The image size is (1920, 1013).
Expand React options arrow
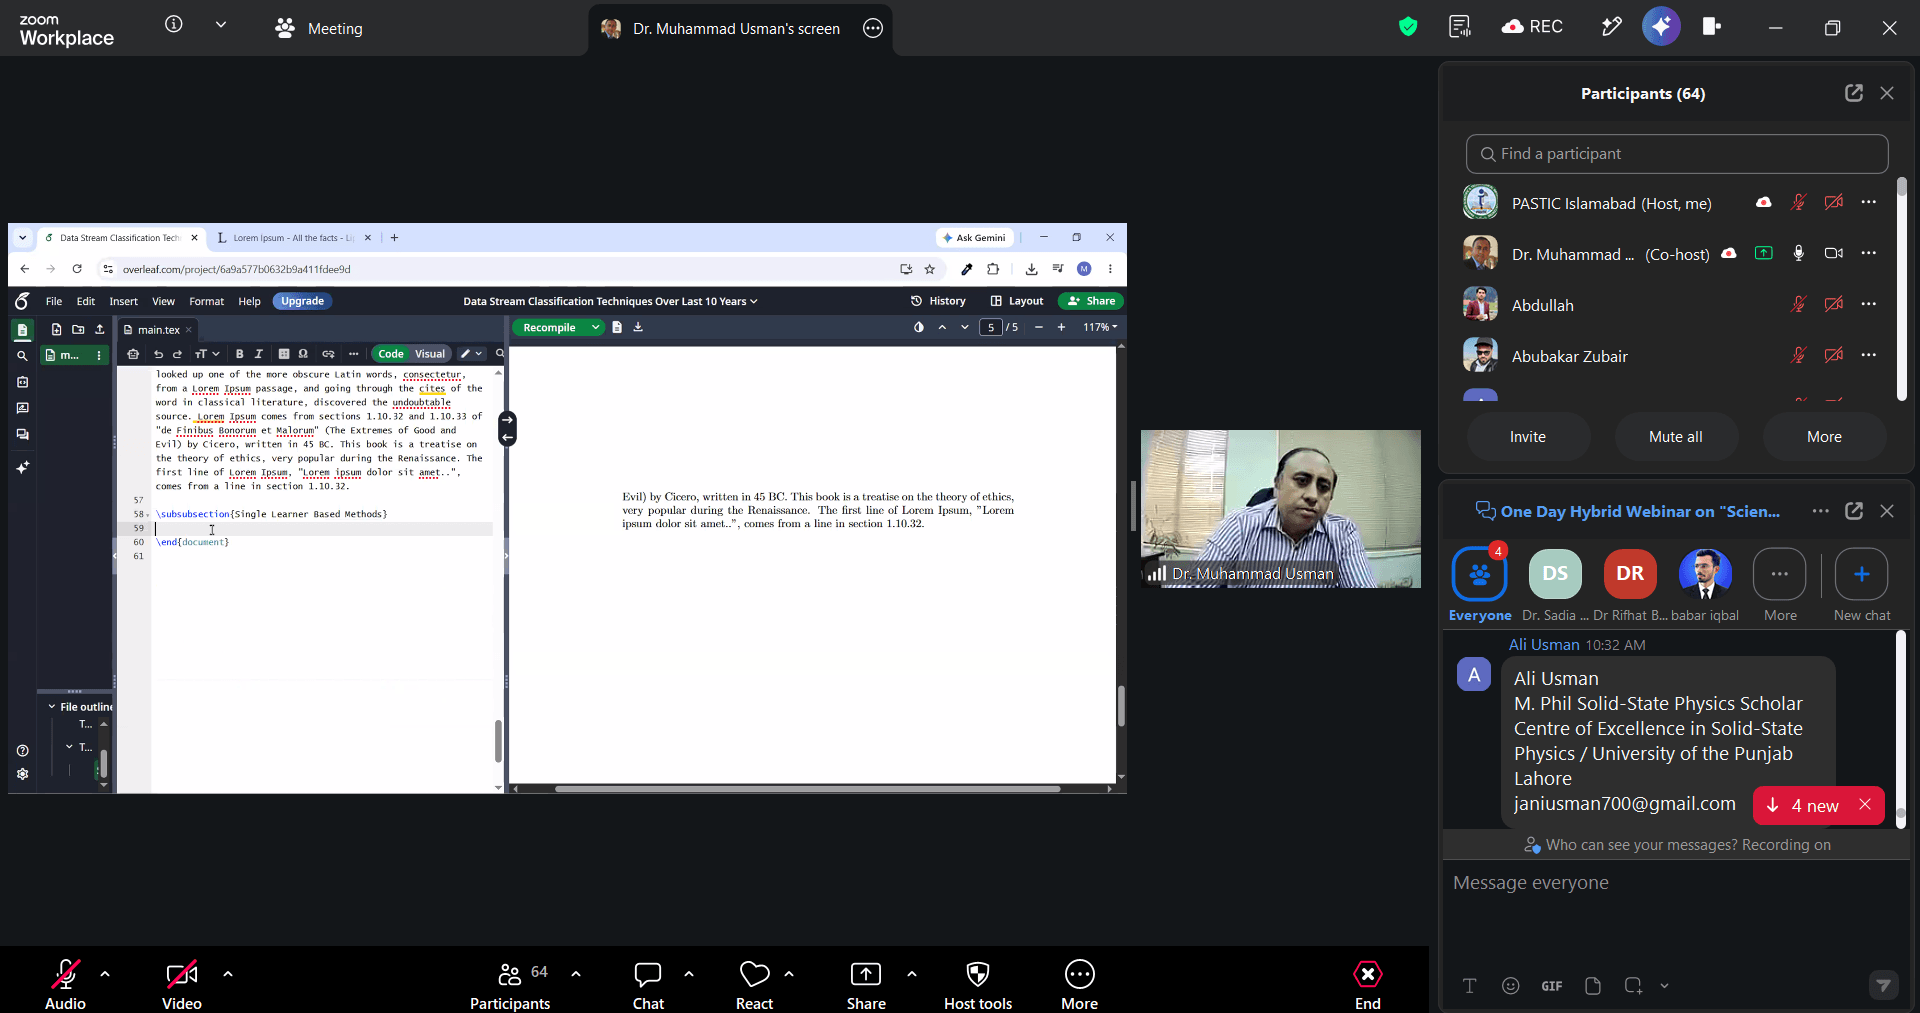[x=789, y=973]
